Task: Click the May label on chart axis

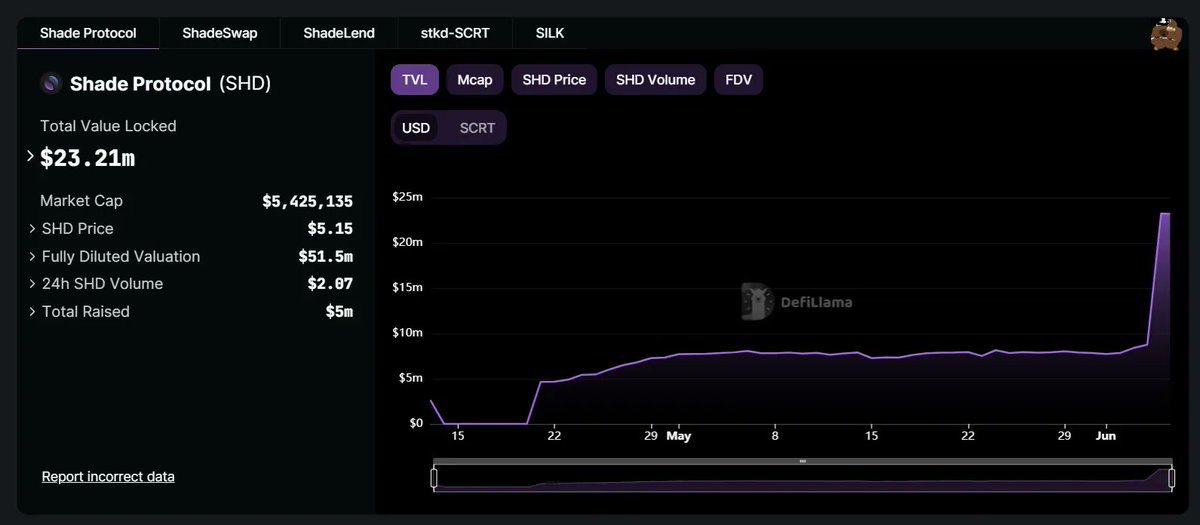Action: (679, 436)
